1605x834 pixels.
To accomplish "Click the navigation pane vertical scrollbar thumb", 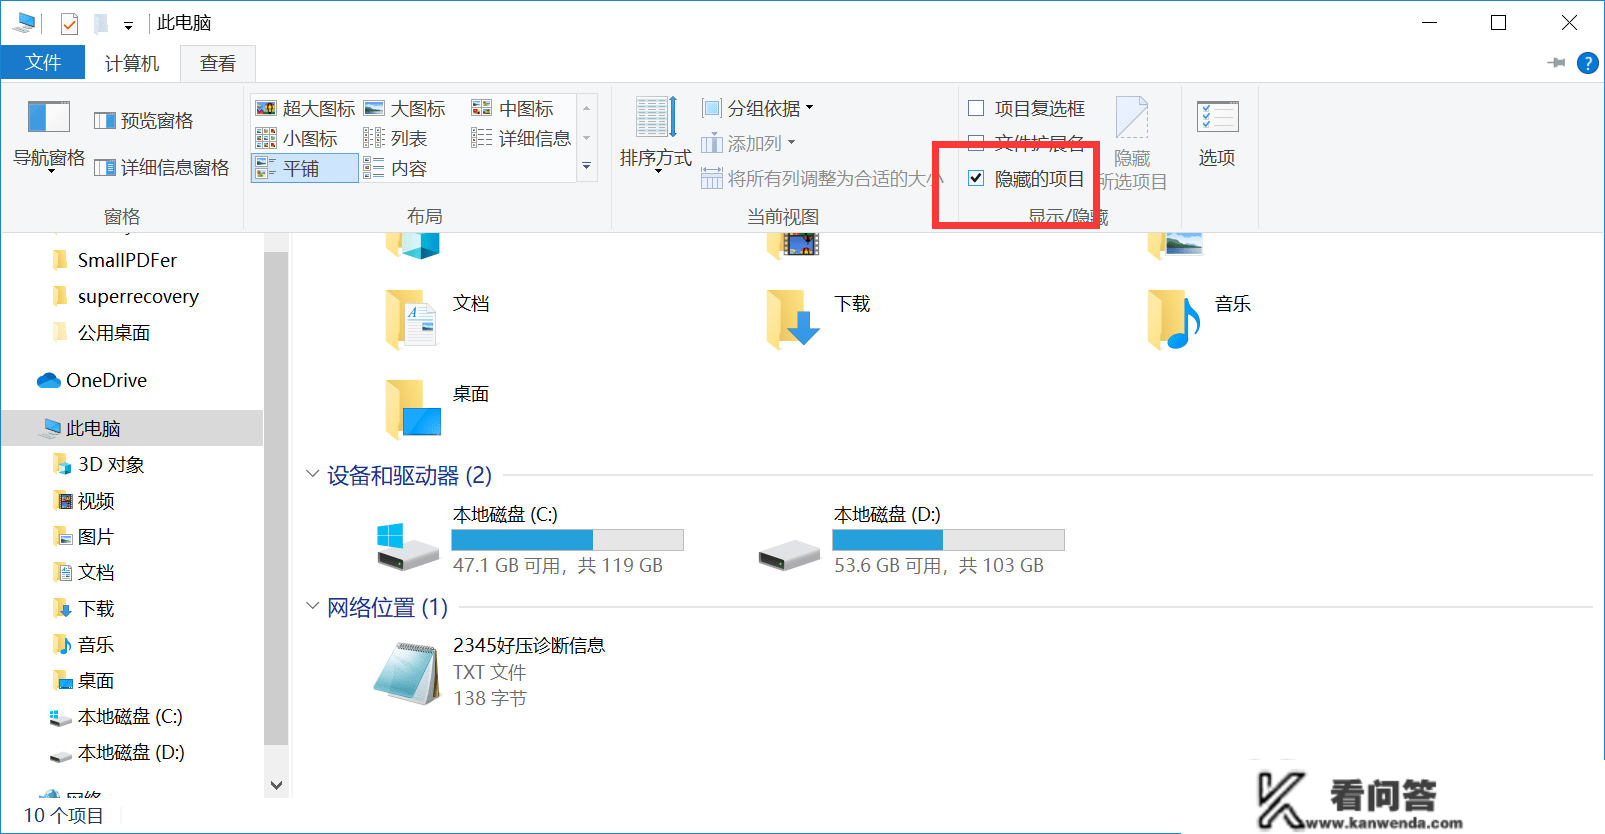I will [276, 498].
